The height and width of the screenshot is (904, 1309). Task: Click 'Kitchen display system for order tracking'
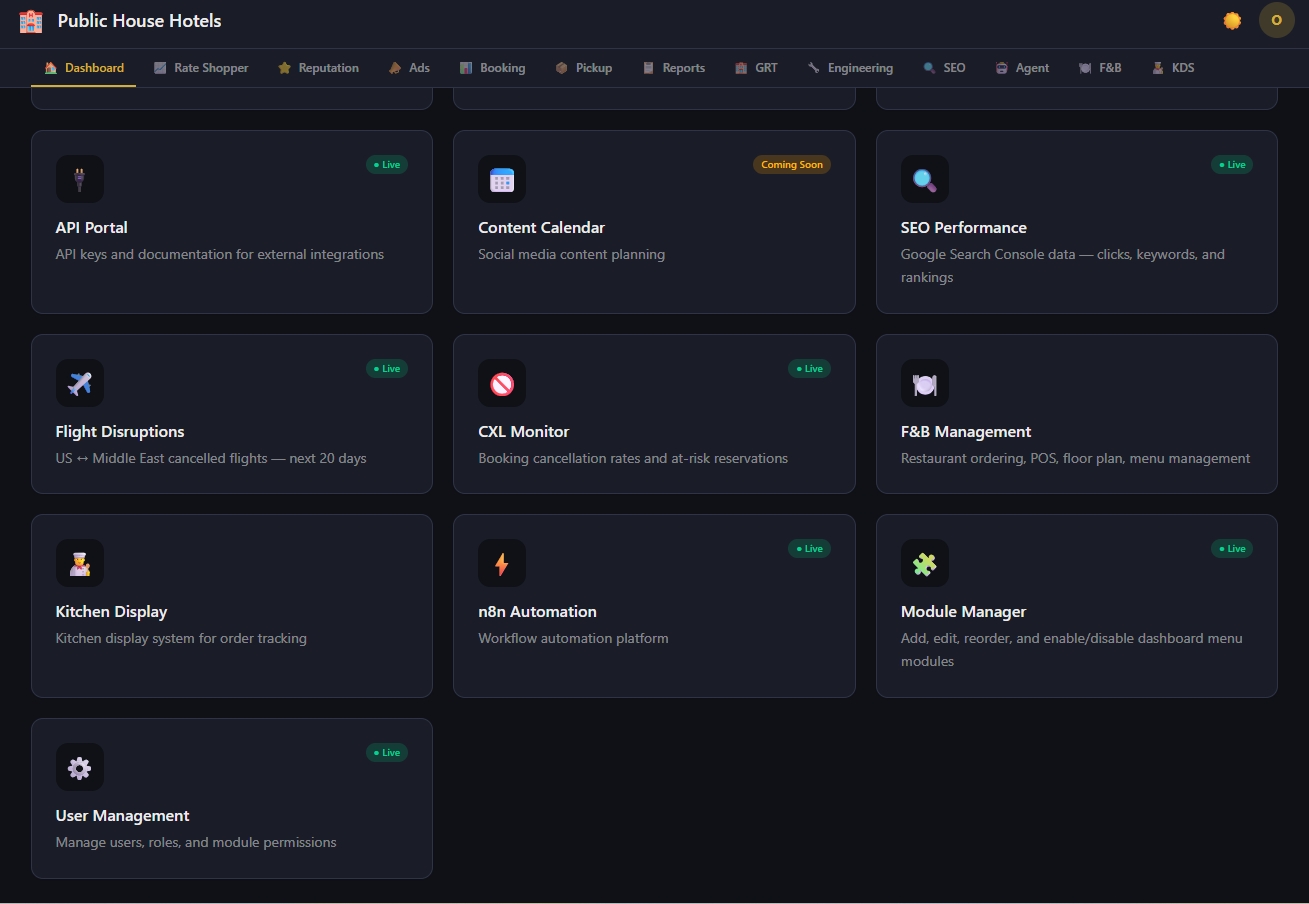pos(181,639)
